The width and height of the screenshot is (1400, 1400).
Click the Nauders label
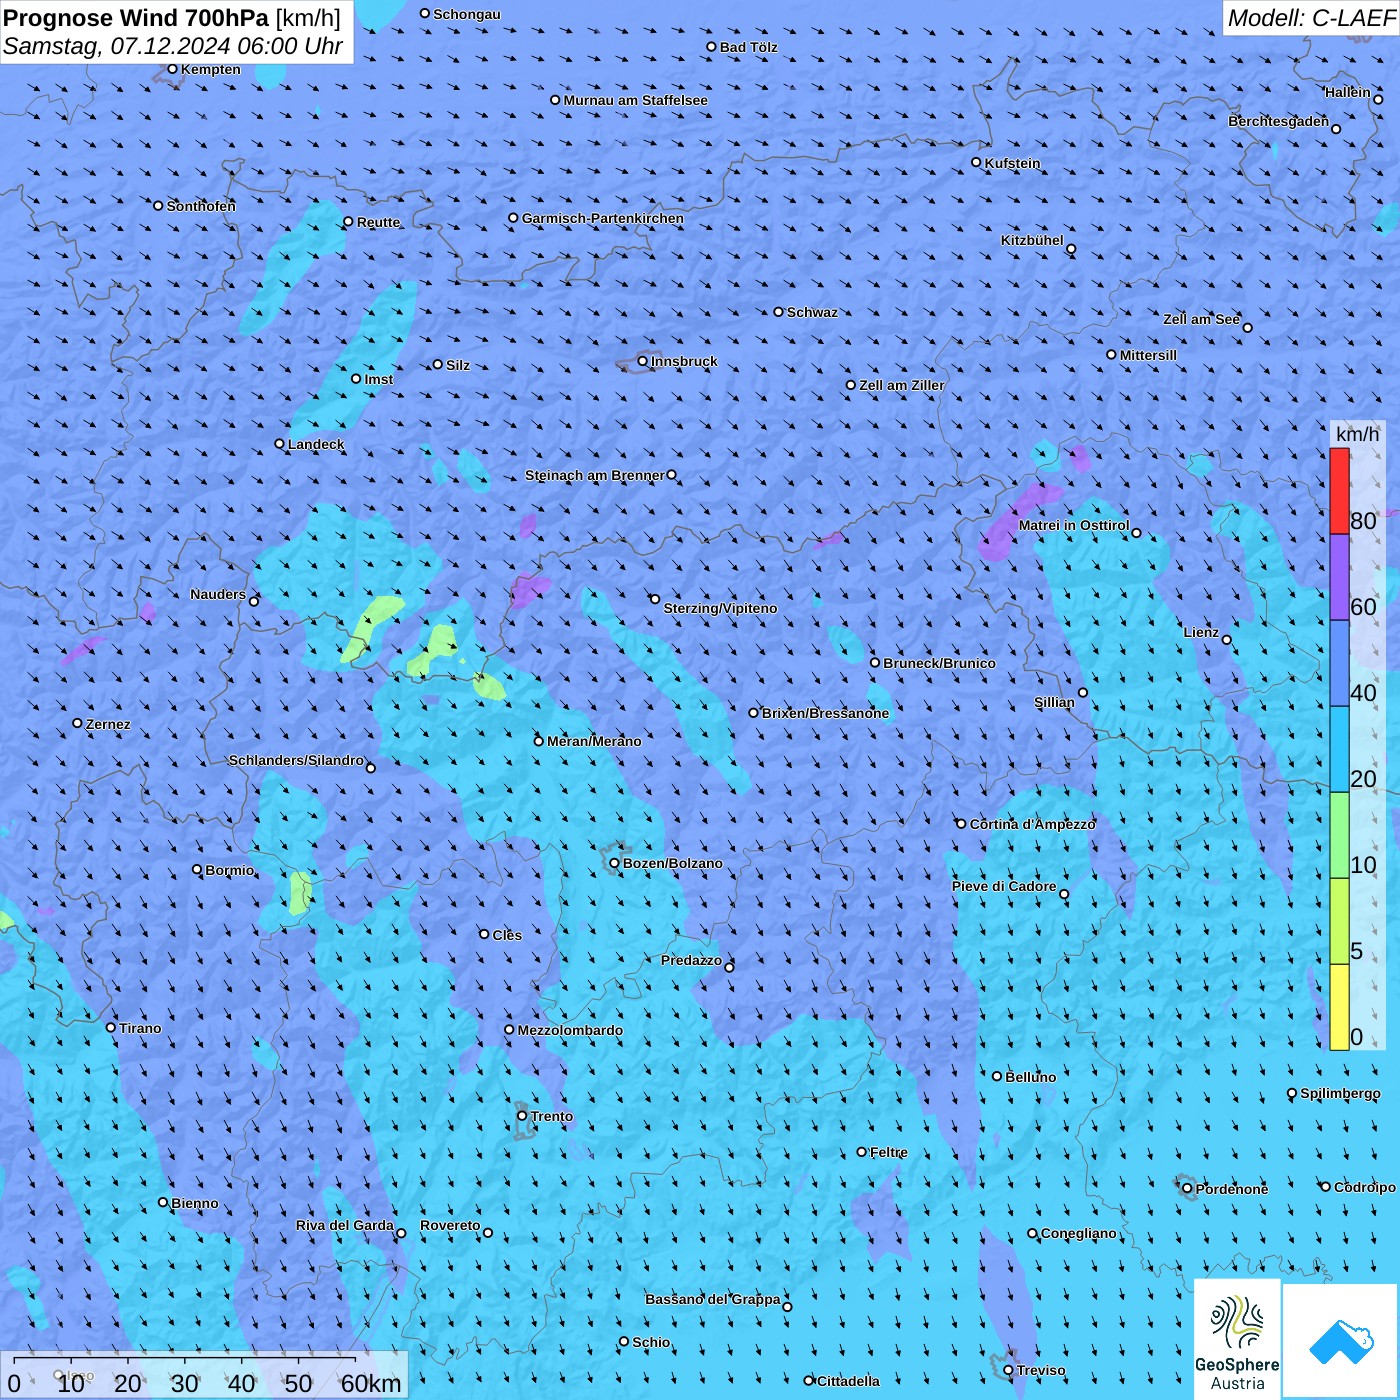[218, 594]
